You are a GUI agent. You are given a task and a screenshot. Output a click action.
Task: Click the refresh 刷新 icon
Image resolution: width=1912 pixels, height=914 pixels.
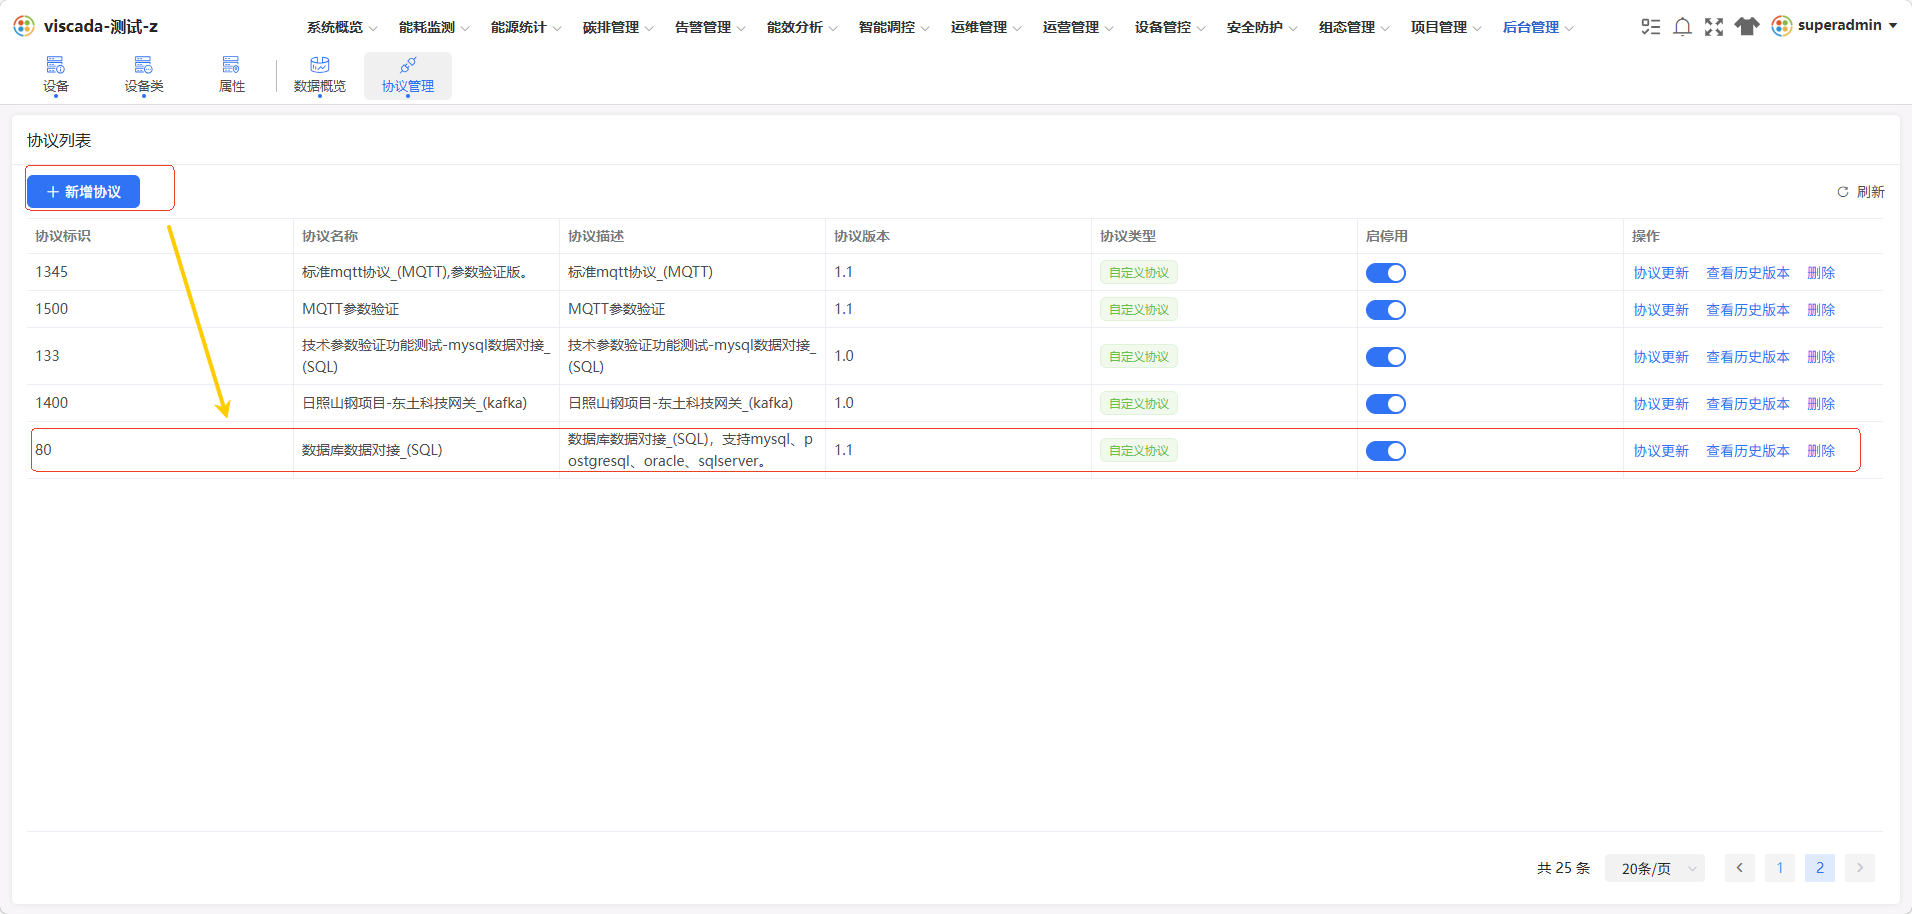pyautogui.click(x=1843, y=192)
